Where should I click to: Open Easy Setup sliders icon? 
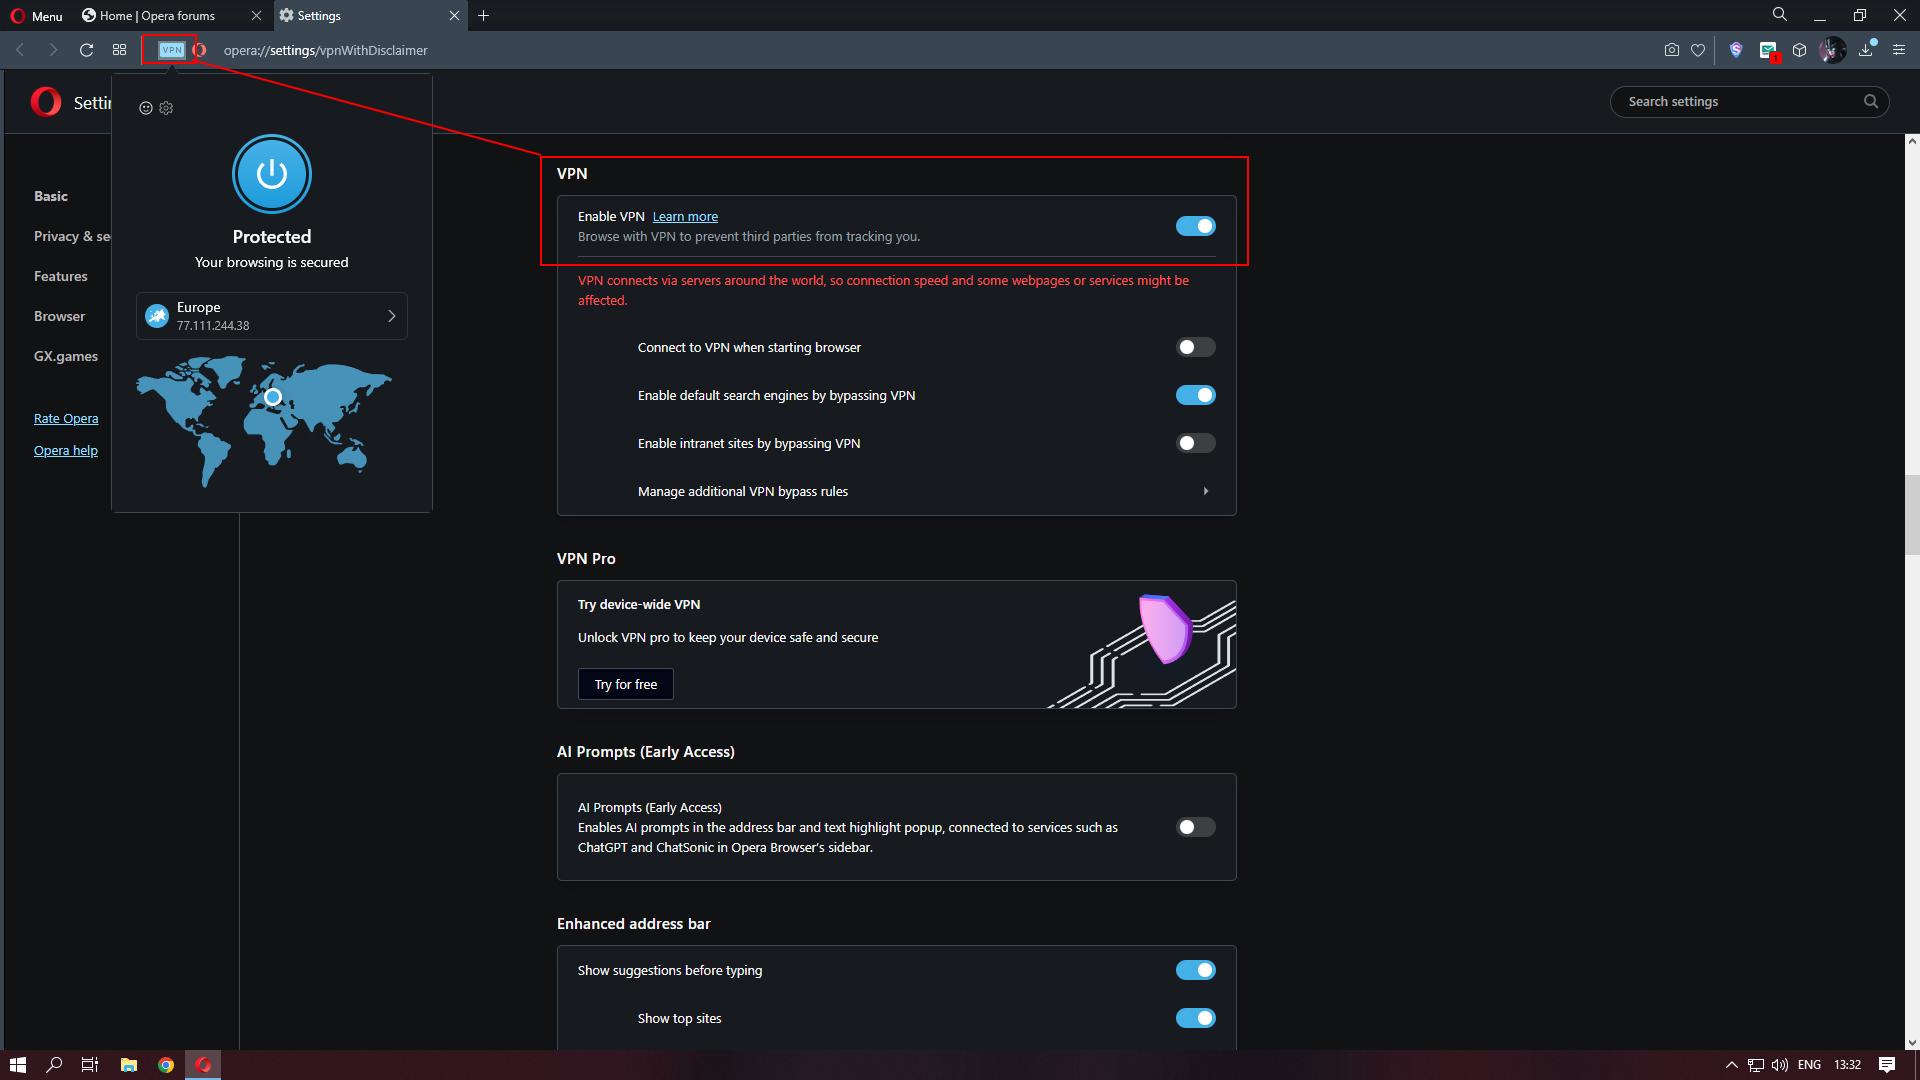tap(1899, 50)
